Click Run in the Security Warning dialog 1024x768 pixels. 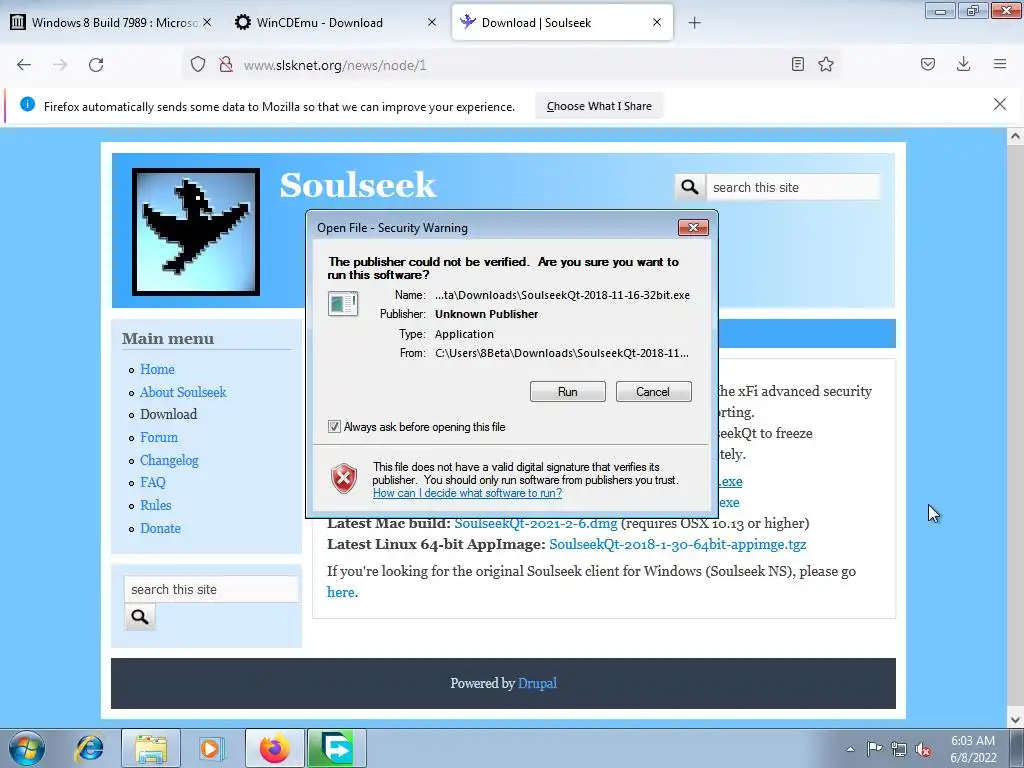pos(568,392)
